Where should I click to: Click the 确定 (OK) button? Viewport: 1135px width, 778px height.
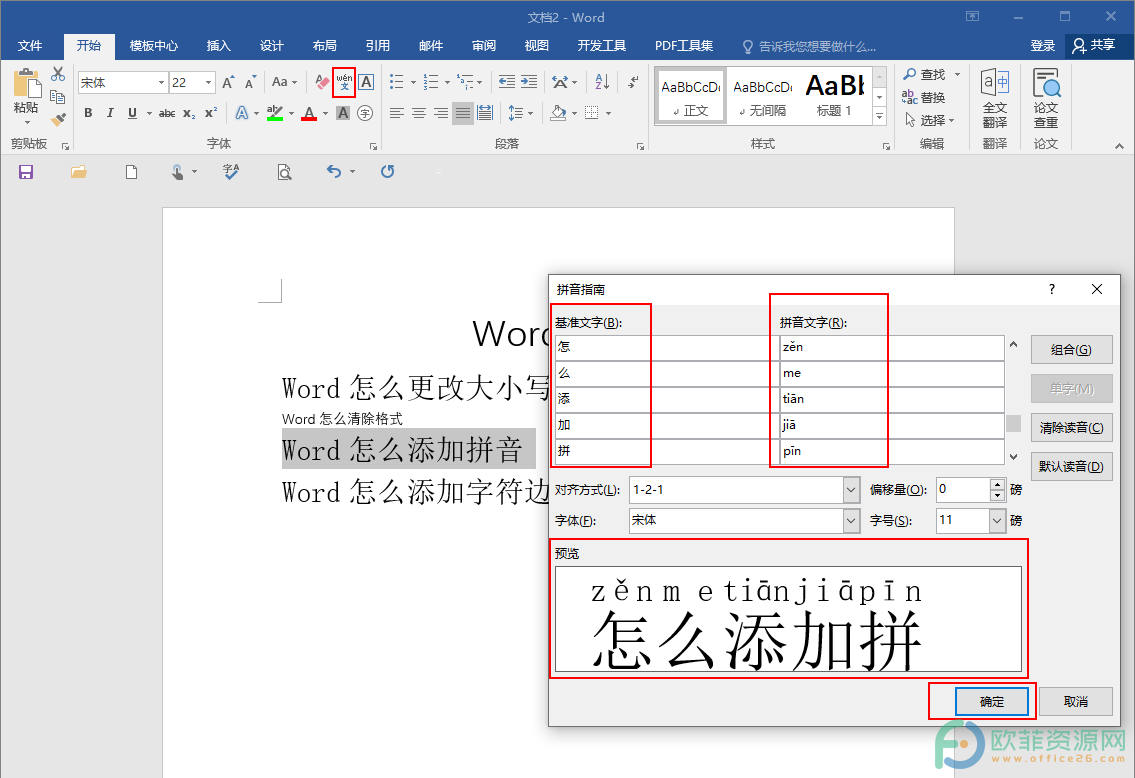pyautogui.click(x=992, y=701)
